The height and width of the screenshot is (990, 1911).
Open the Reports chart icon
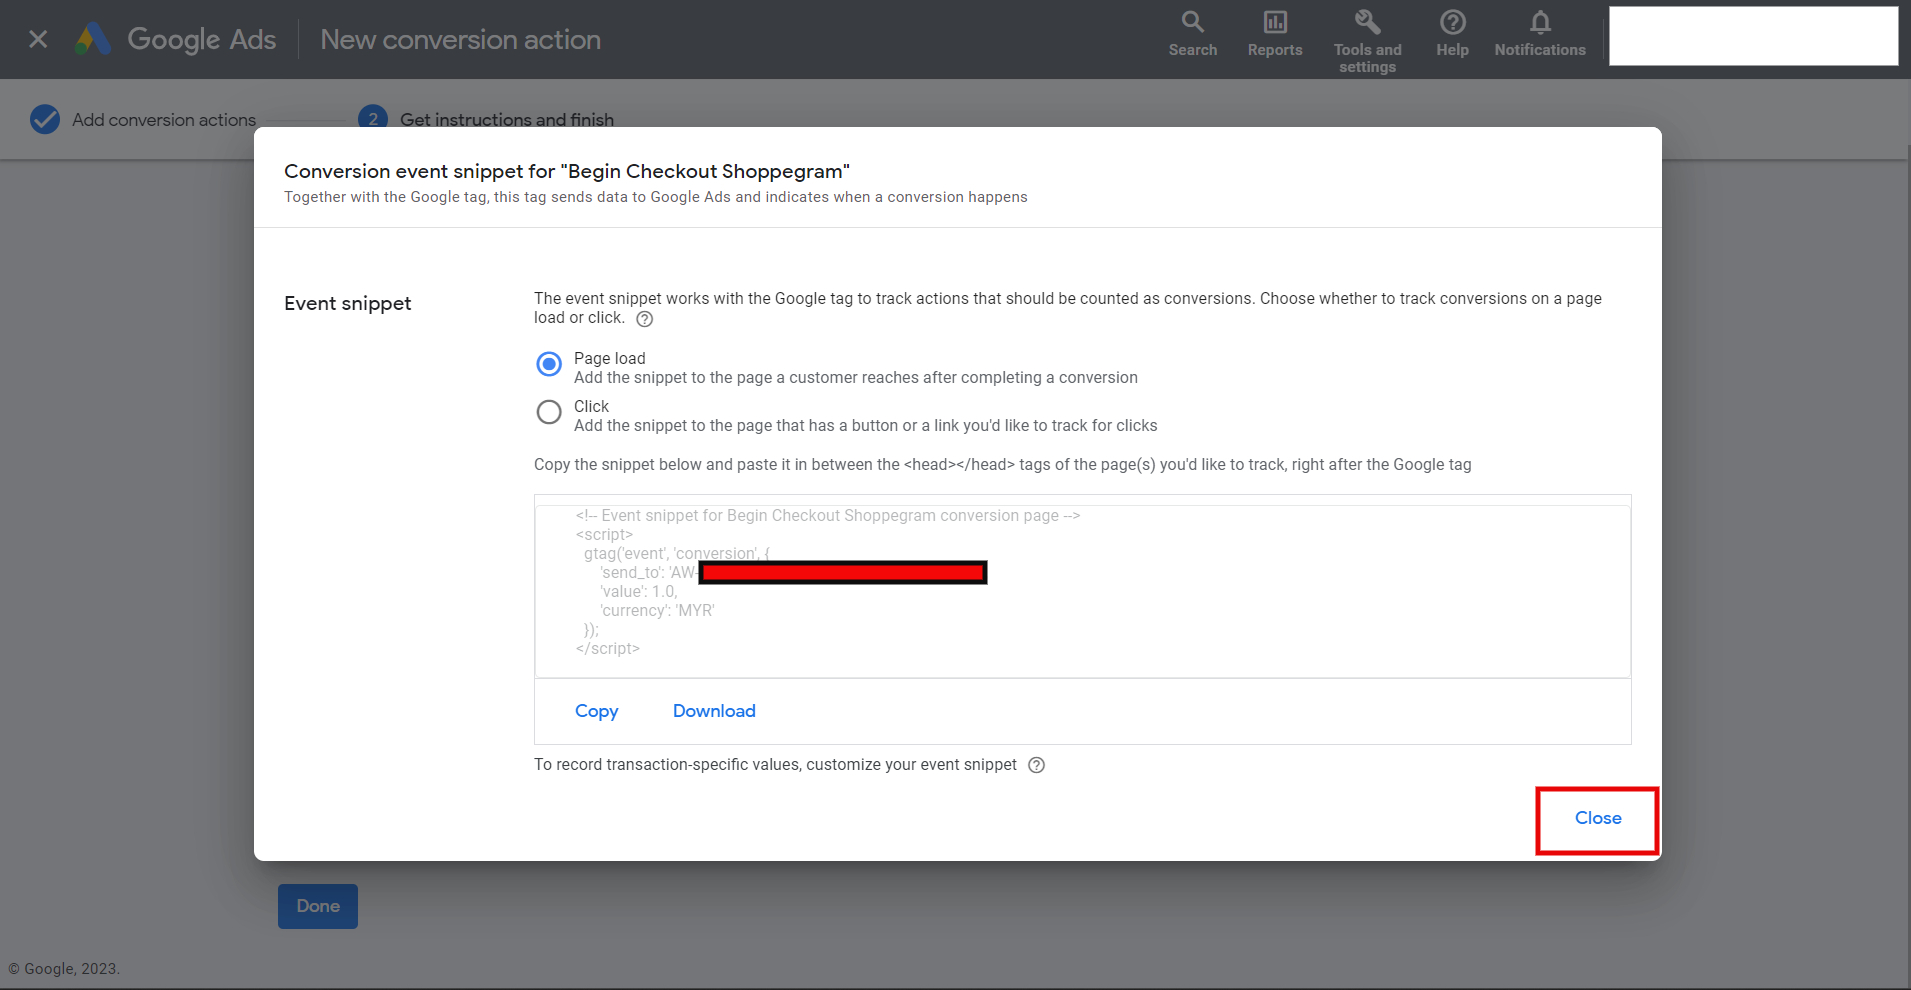pyautogui.click(x=1275, y=22)
